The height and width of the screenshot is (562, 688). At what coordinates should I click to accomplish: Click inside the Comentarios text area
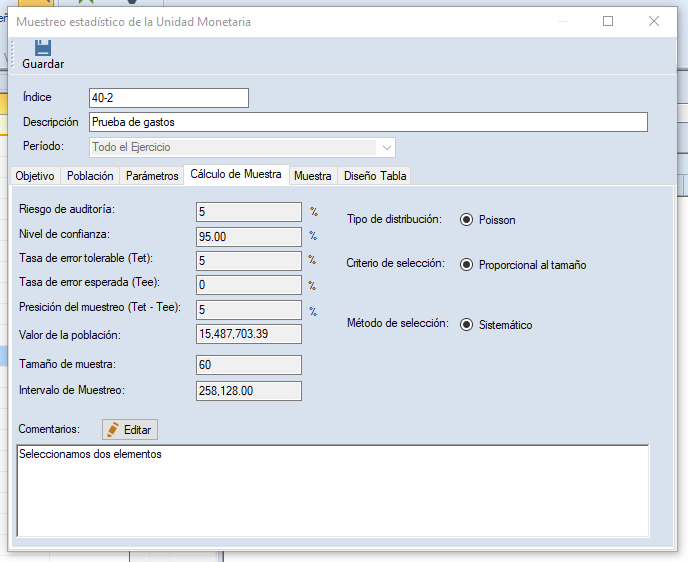tap(332, 489)
